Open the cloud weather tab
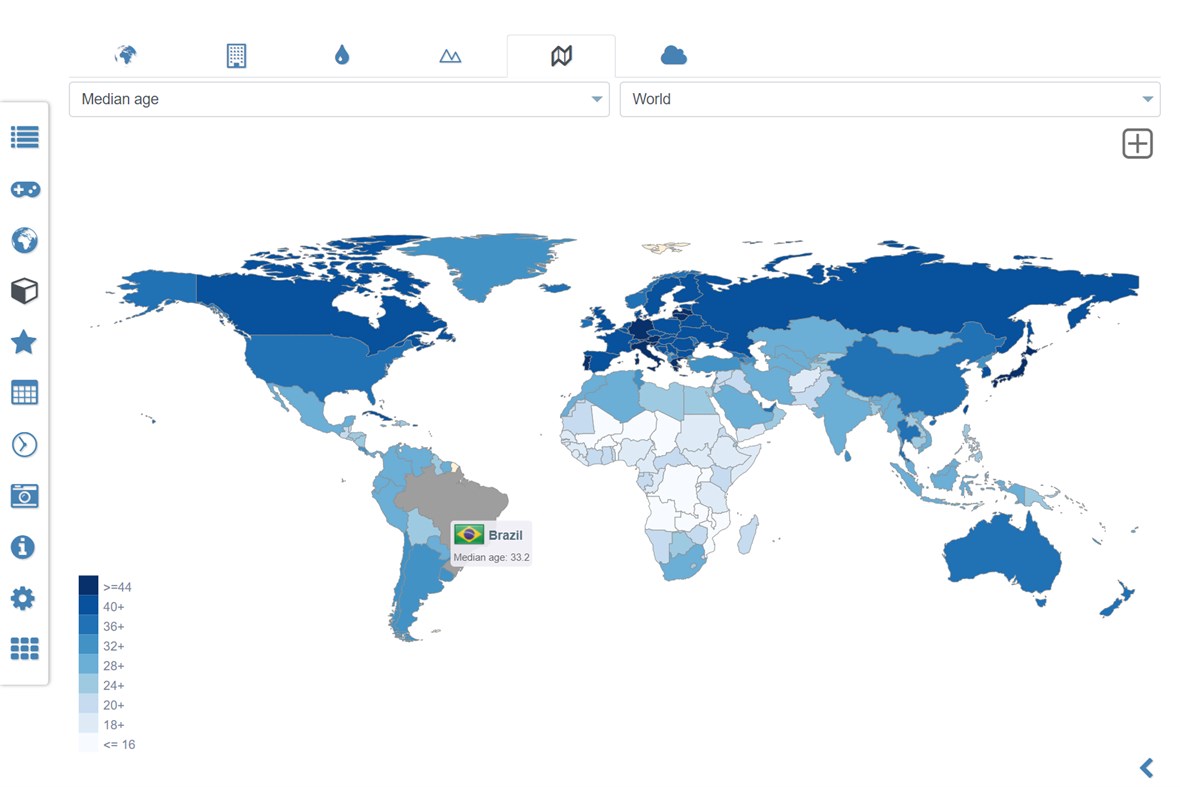The width and height of the screenshot is (1180, 787). 672,56
